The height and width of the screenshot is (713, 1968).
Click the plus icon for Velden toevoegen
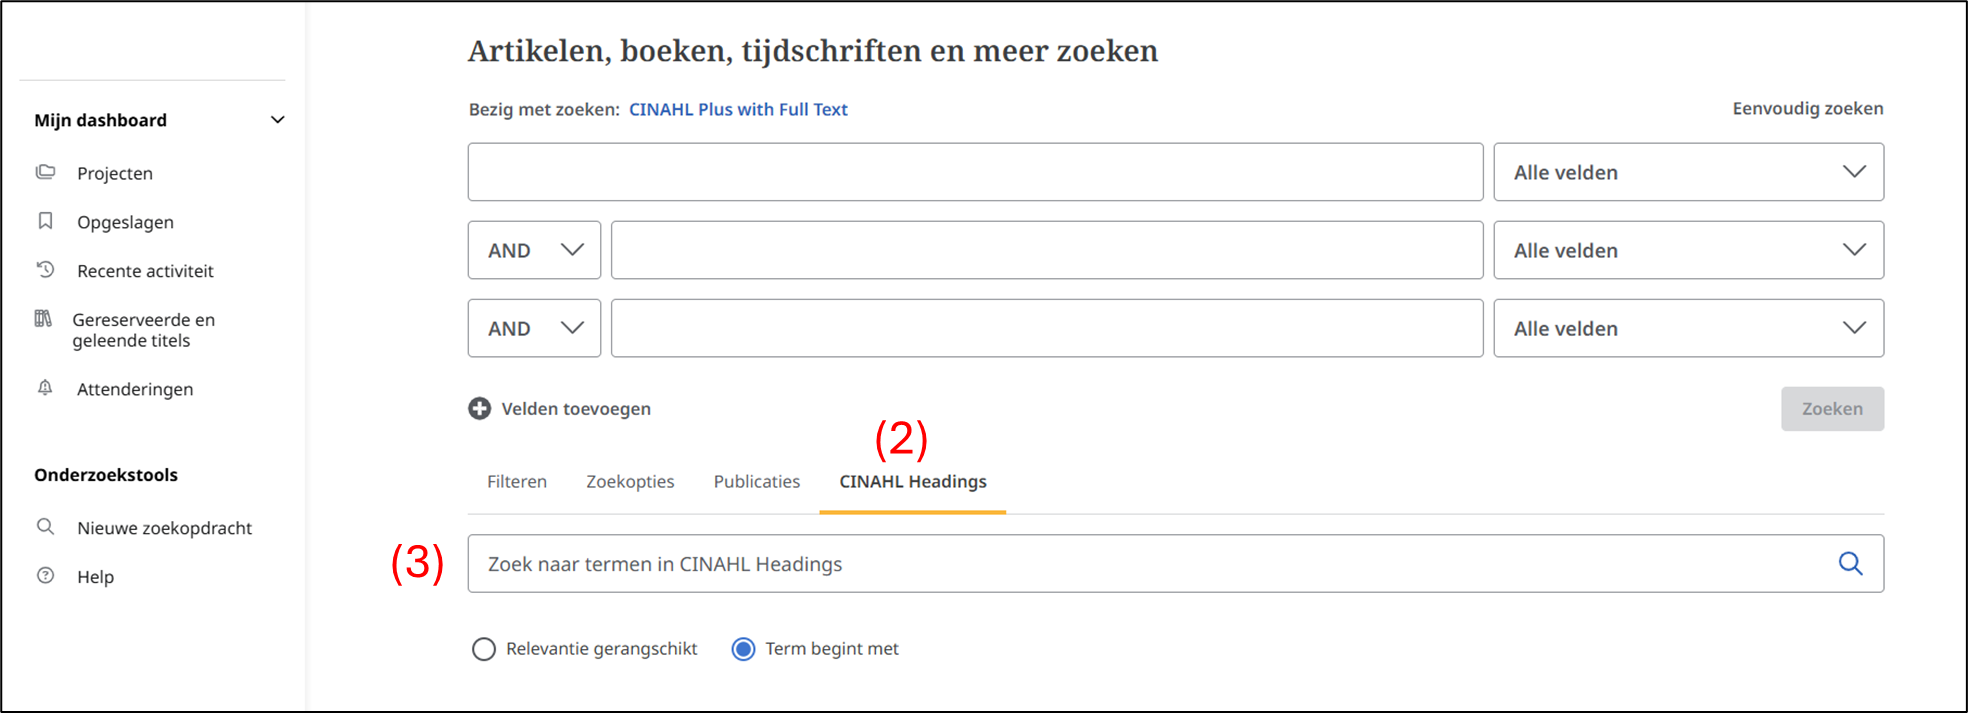(x=480, y=408)
